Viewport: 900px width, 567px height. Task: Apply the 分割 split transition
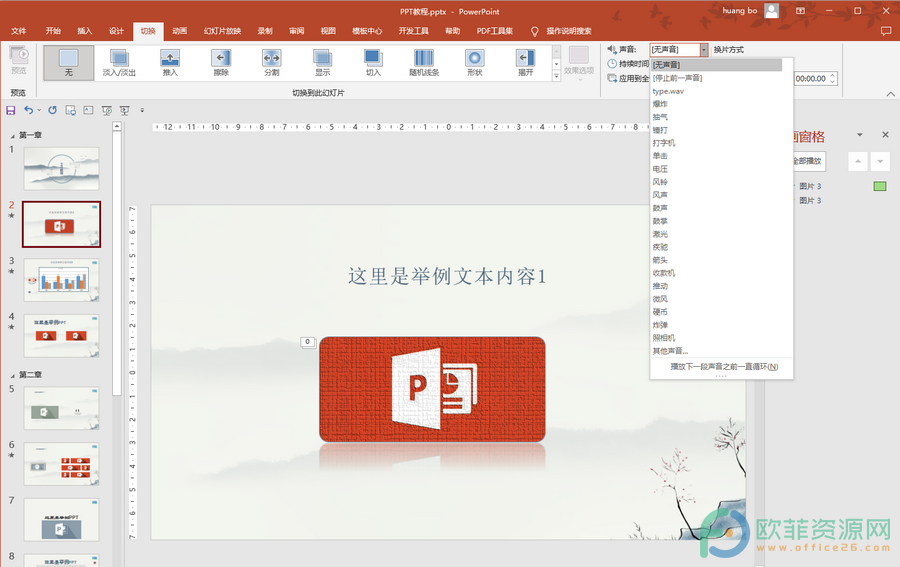pyautogui.click(x=271, y=63)
